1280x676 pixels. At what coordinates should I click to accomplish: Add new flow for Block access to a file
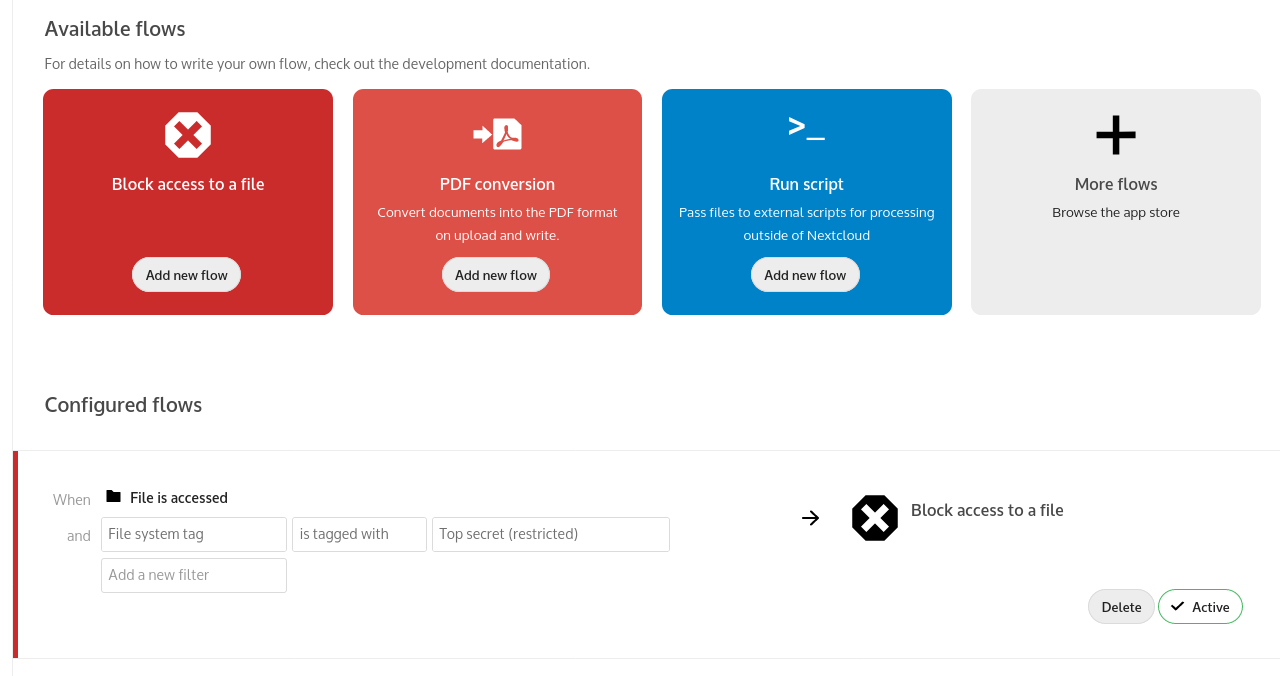(187, 275)
